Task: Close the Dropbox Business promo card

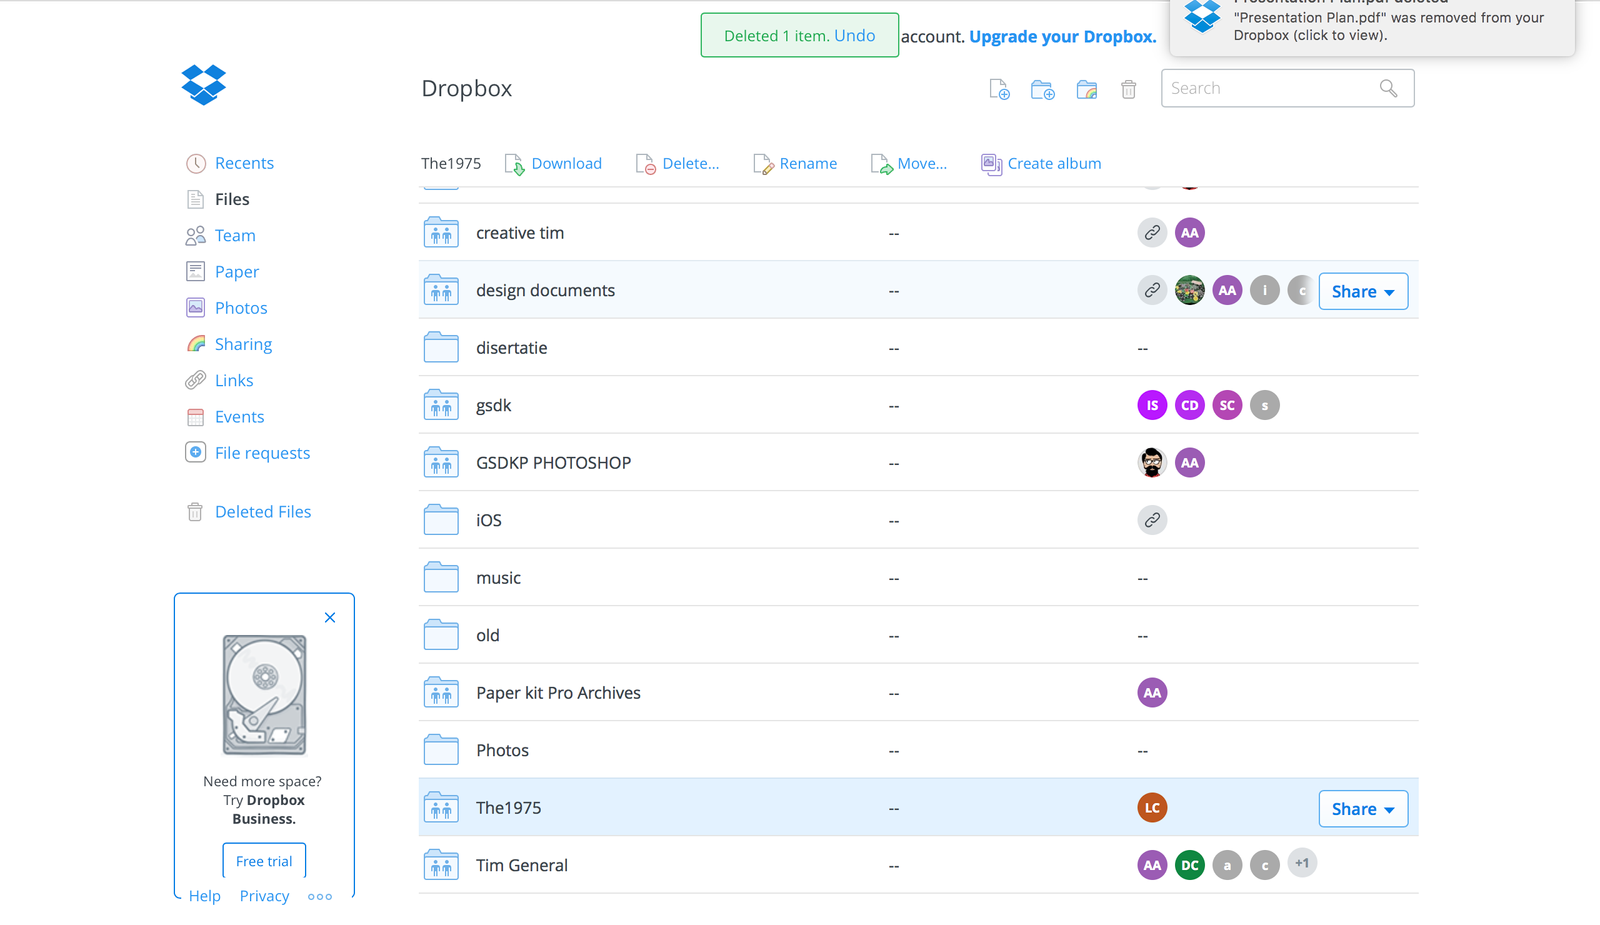Action: [x=330, y=618]
